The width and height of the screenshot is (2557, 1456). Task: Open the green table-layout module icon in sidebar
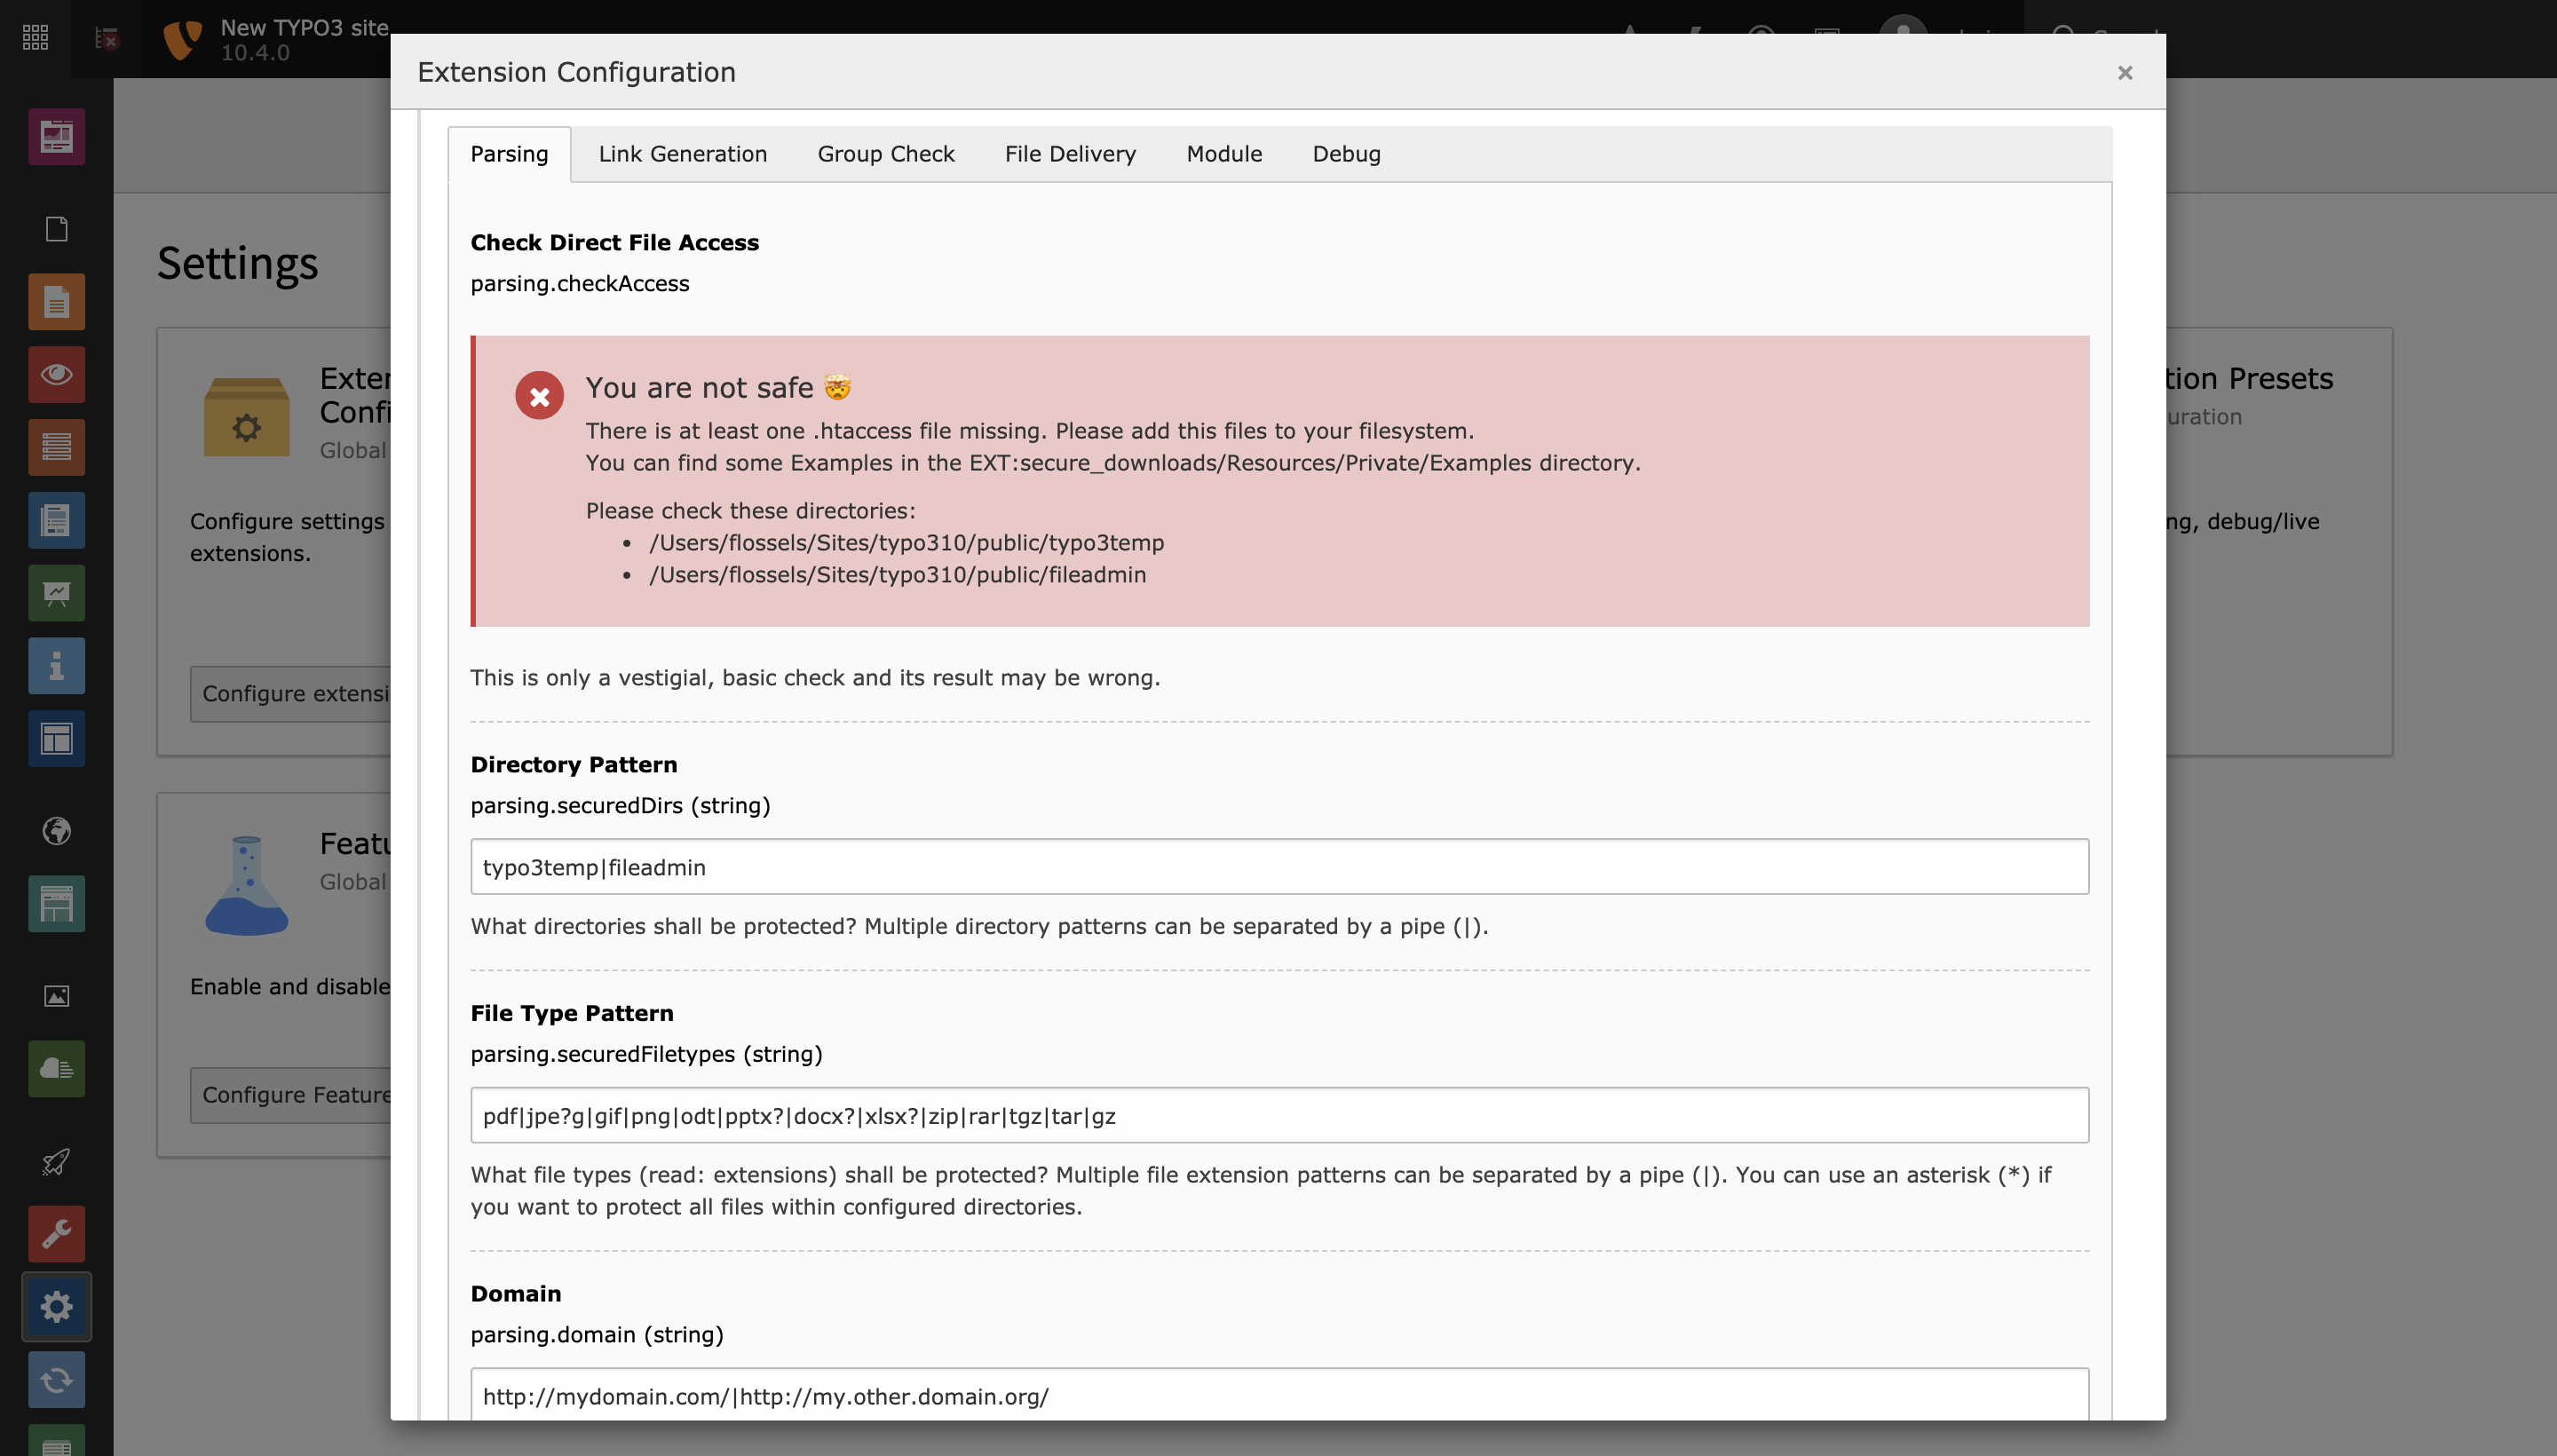point(56,904)
